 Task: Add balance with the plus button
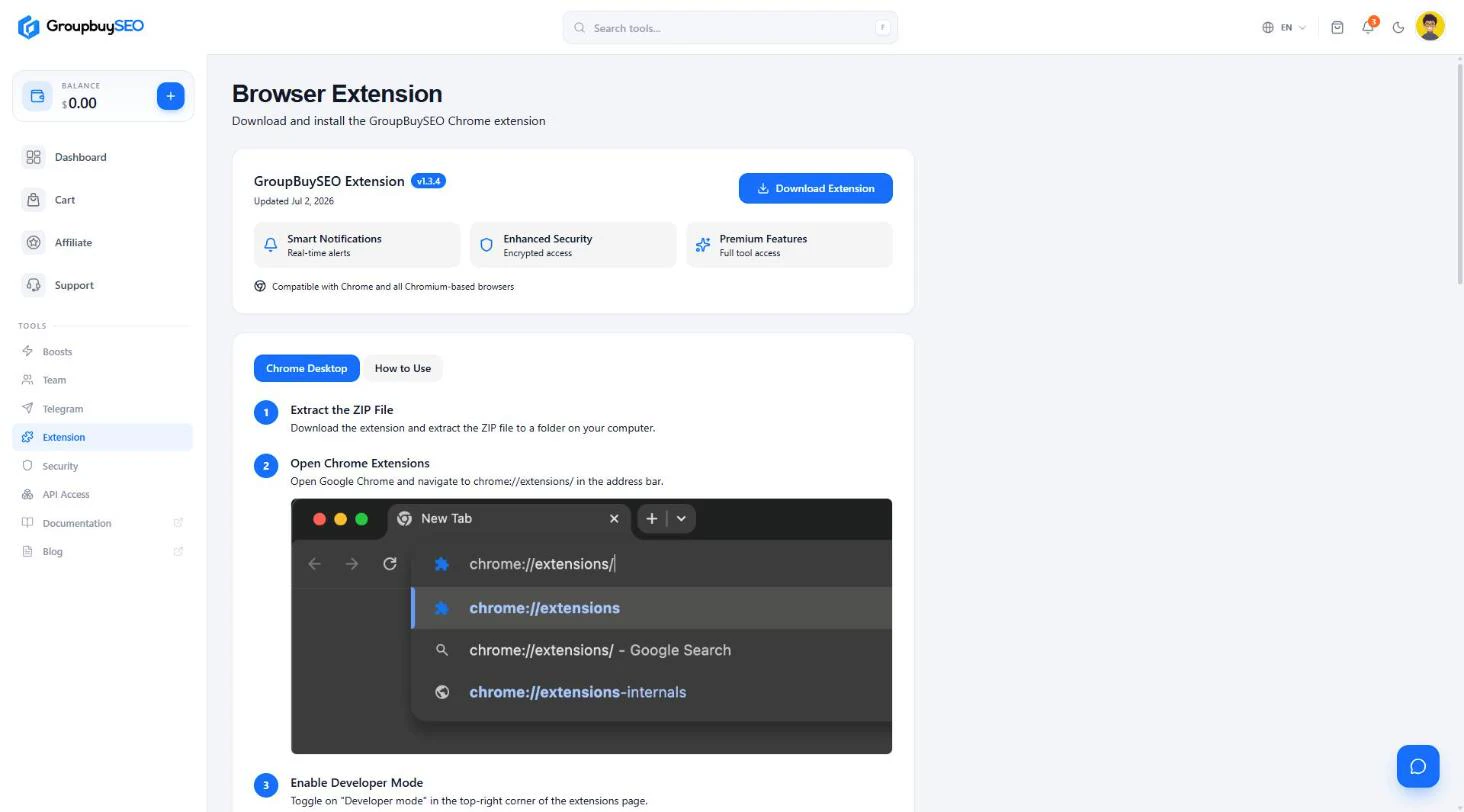tap(170, 96)
